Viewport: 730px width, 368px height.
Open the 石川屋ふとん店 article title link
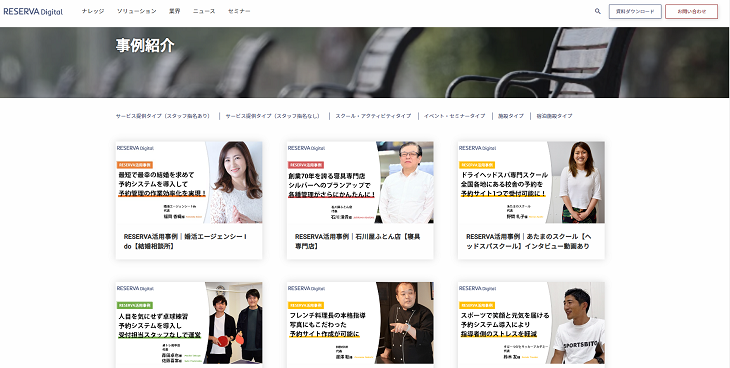pos(357,241)
